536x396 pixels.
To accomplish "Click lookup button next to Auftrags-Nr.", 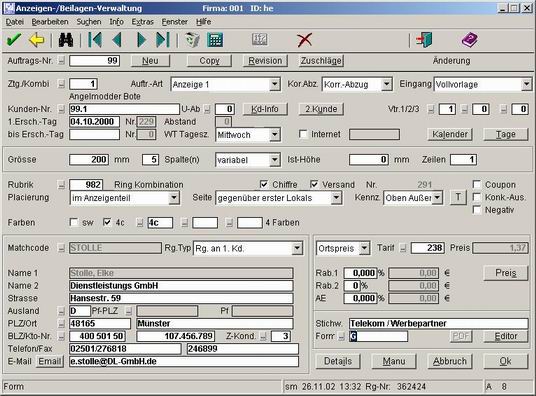I will 61,61.
